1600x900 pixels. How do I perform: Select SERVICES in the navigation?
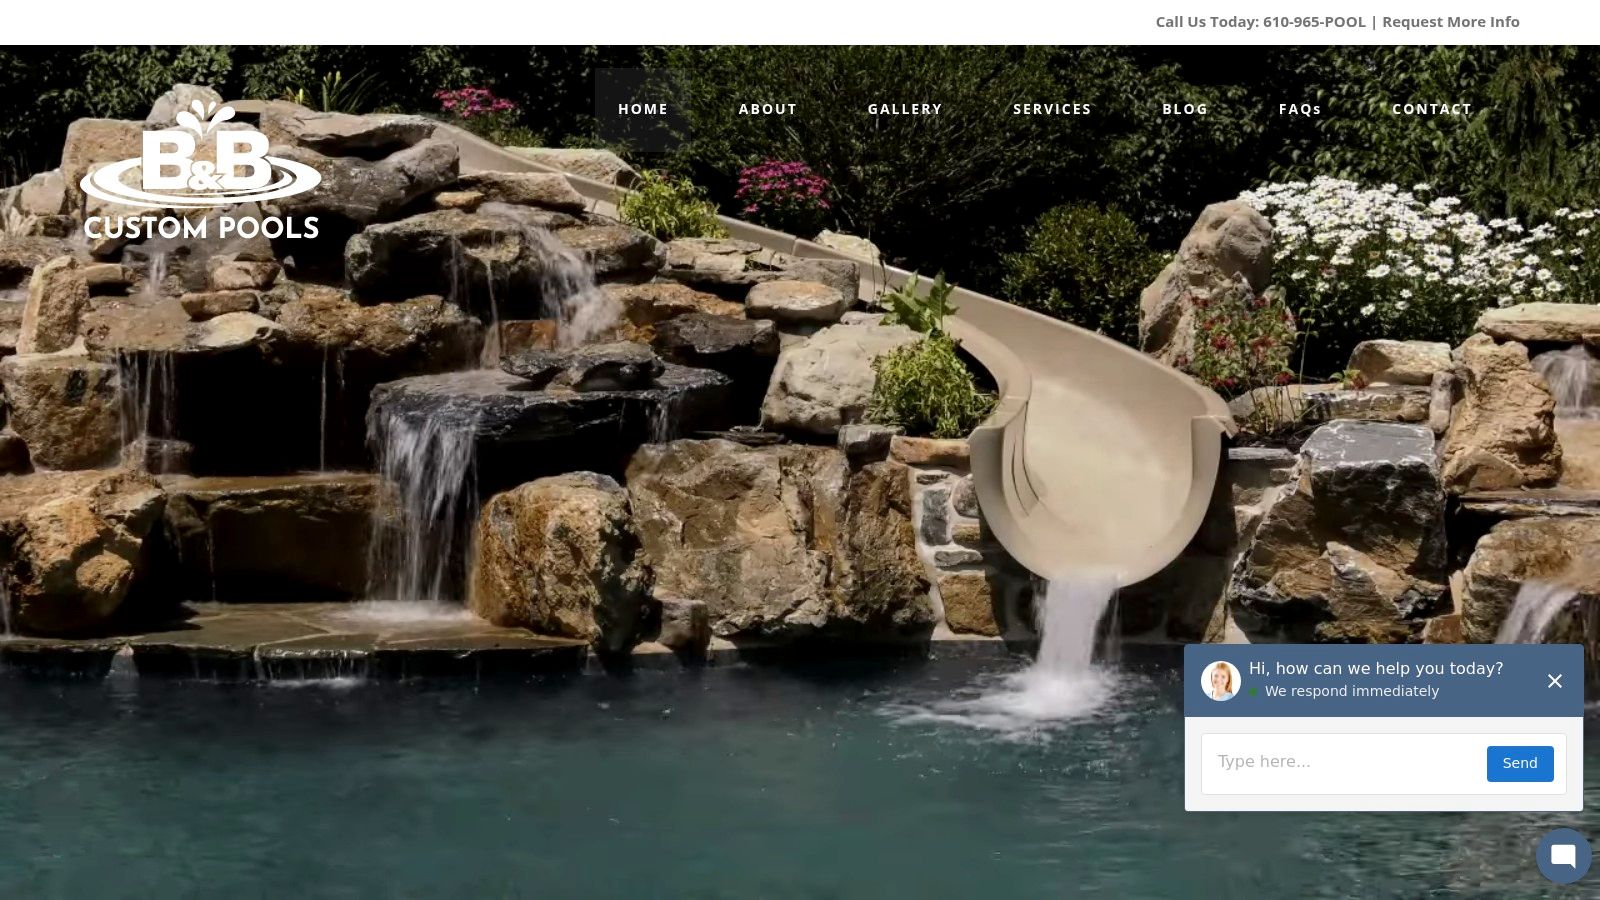coord(1052,109)
